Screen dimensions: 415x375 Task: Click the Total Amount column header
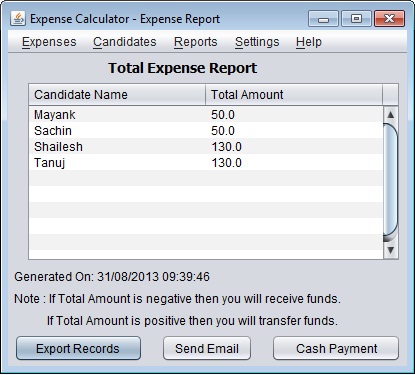[294, 95]
